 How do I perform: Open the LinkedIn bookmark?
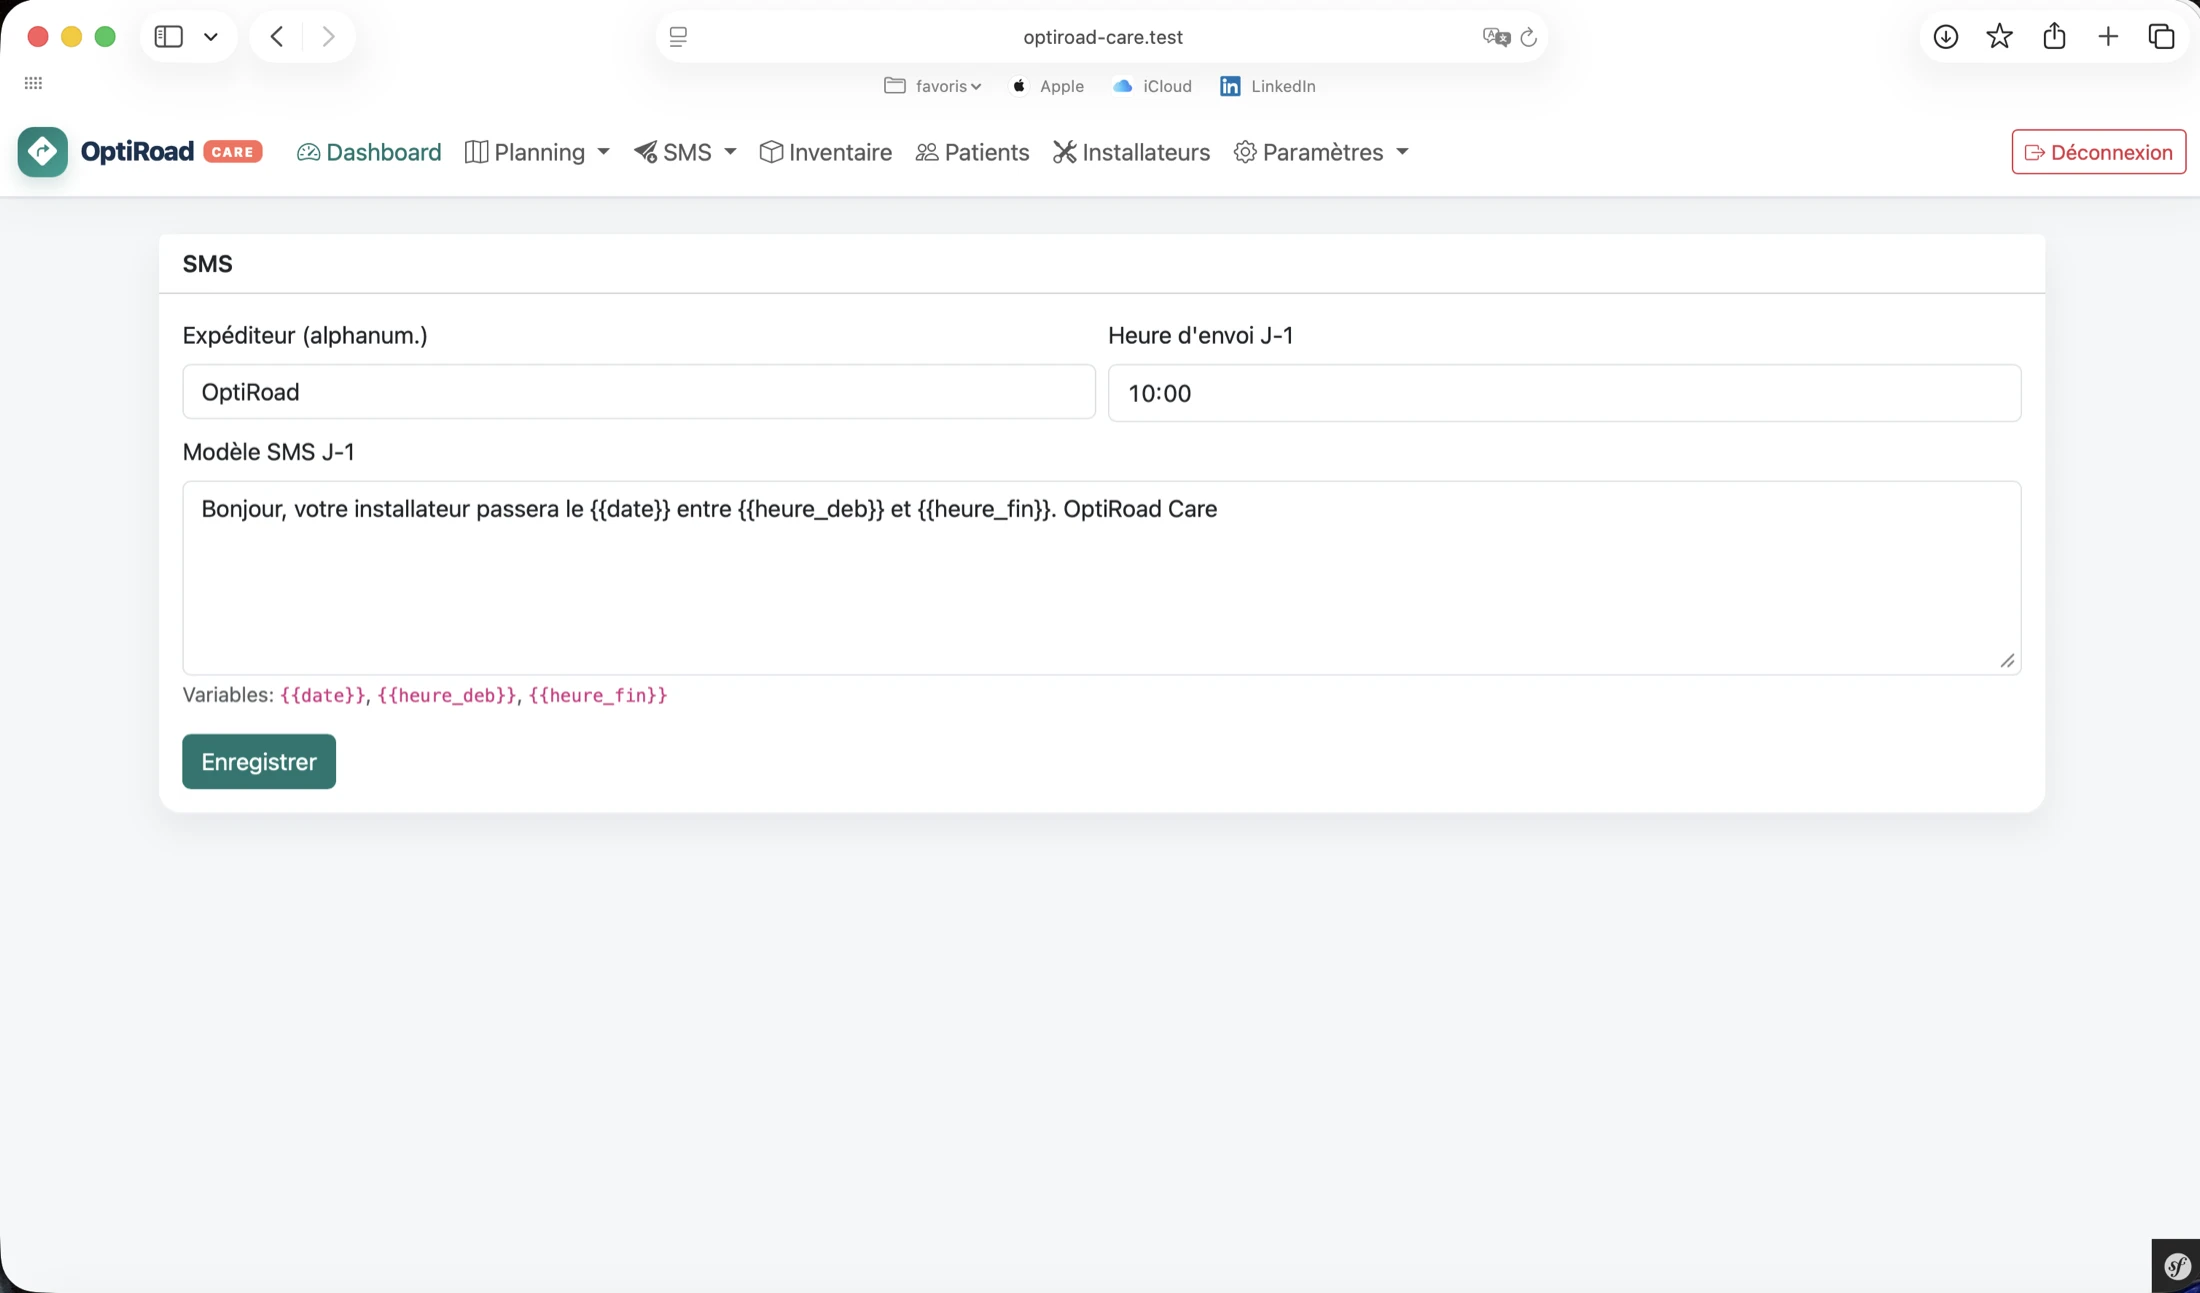[1267, 86]
